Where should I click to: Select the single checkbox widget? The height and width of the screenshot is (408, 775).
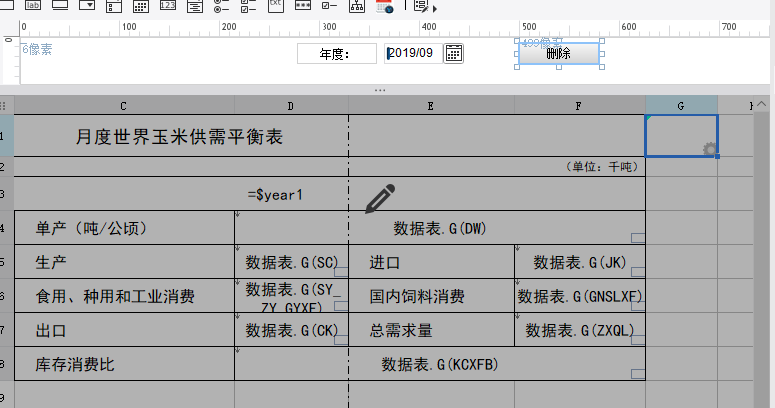point(329,5)
